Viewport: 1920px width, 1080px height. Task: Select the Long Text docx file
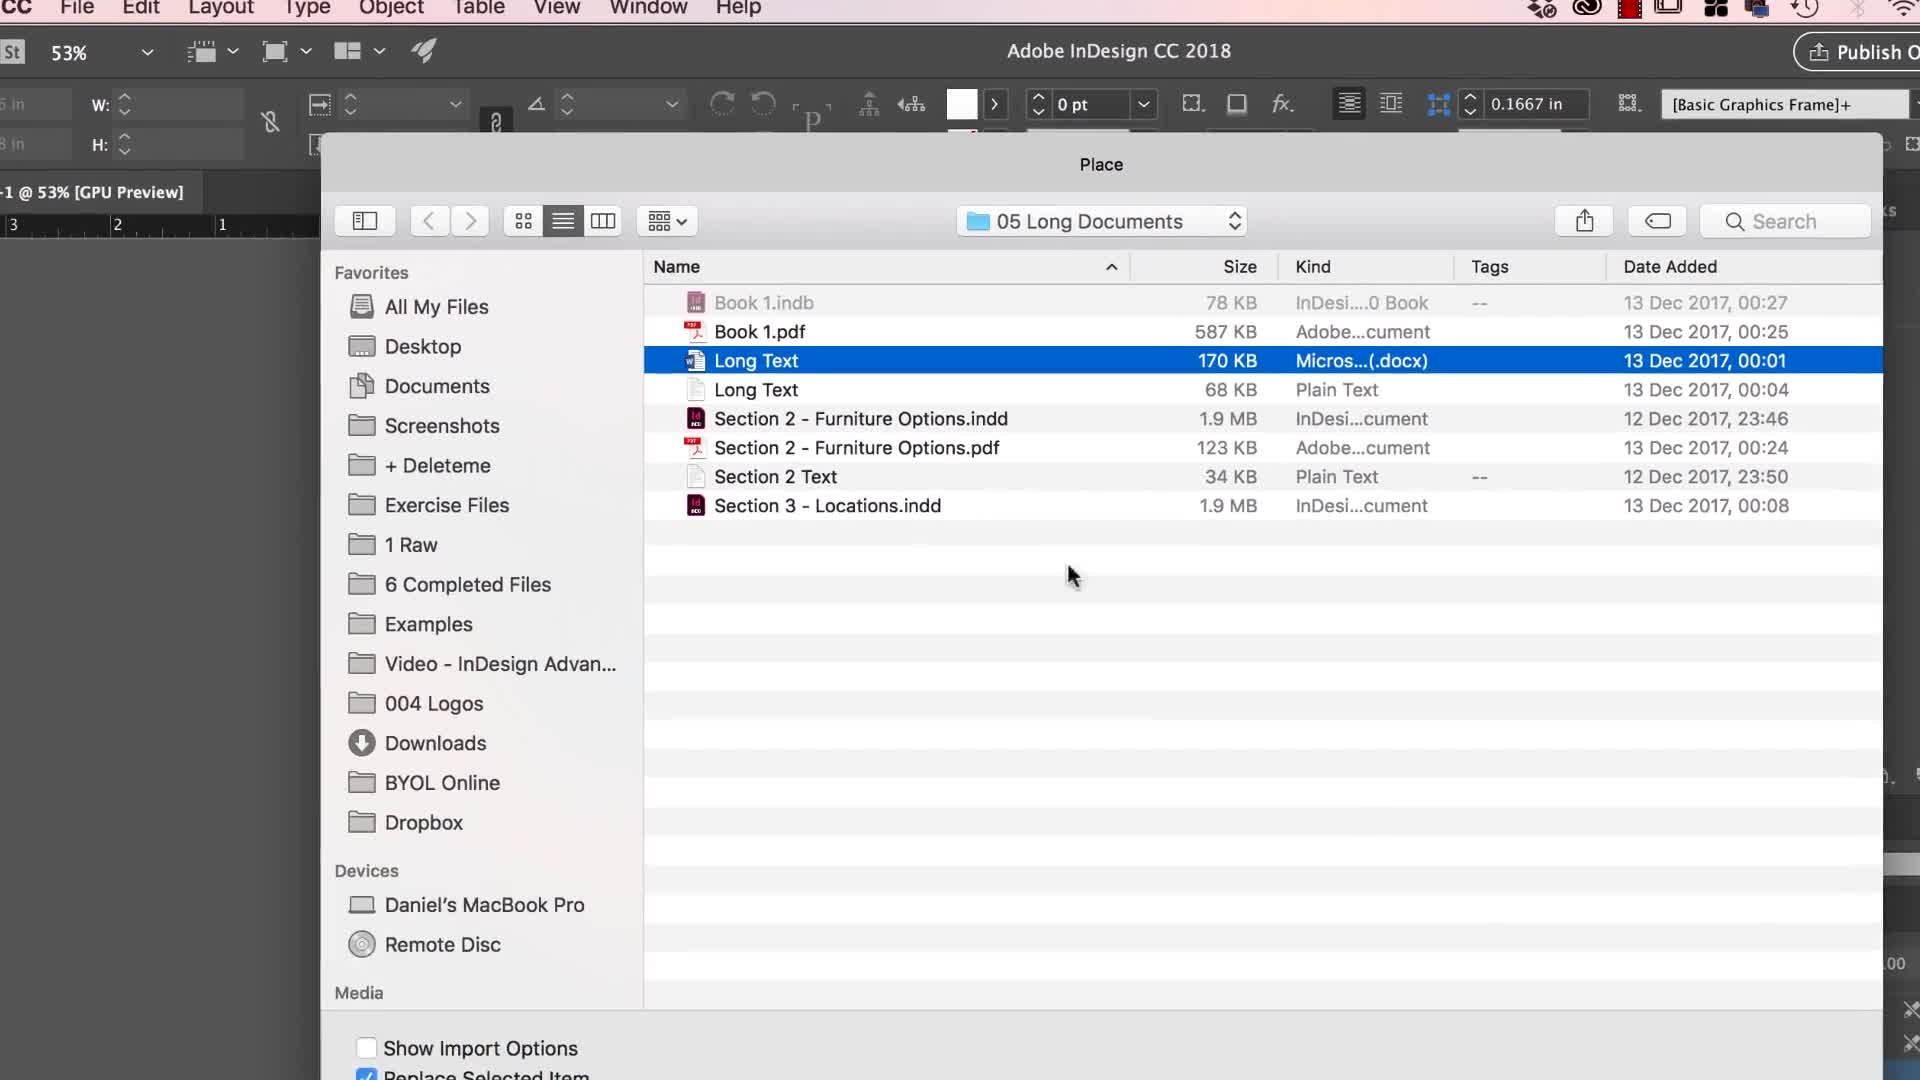(1263, 360)
